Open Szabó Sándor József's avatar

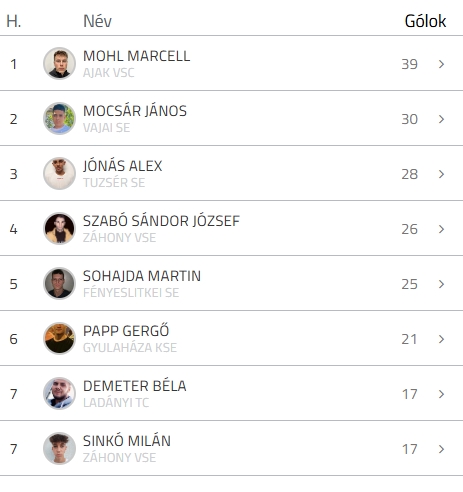click(x=59, y=228)
